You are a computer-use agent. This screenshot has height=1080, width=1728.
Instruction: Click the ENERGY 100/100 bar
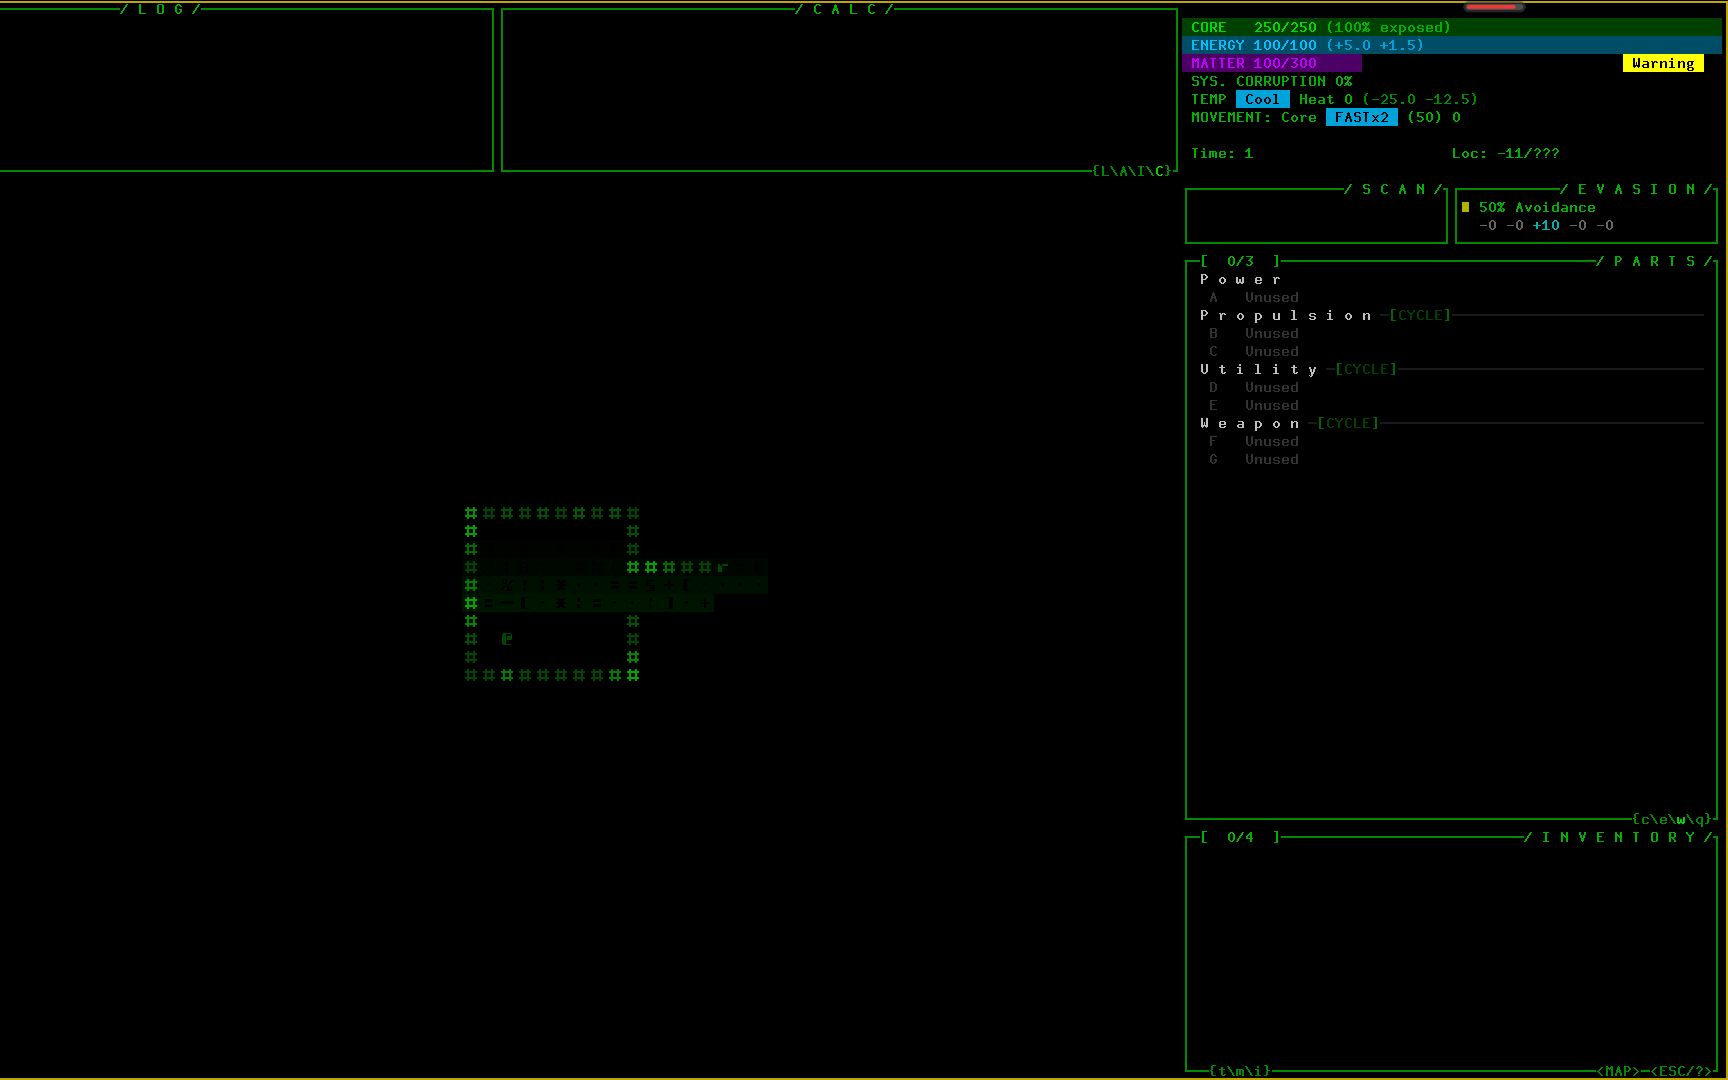pos(1451,45)
